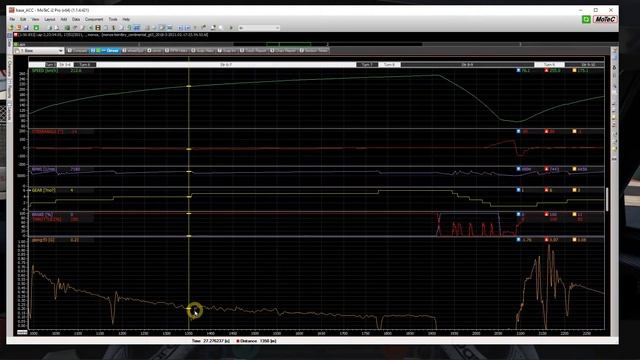640x360 pixels.
Task: Click the top icon in the right toolbar
Action: (x=614, y=50)
